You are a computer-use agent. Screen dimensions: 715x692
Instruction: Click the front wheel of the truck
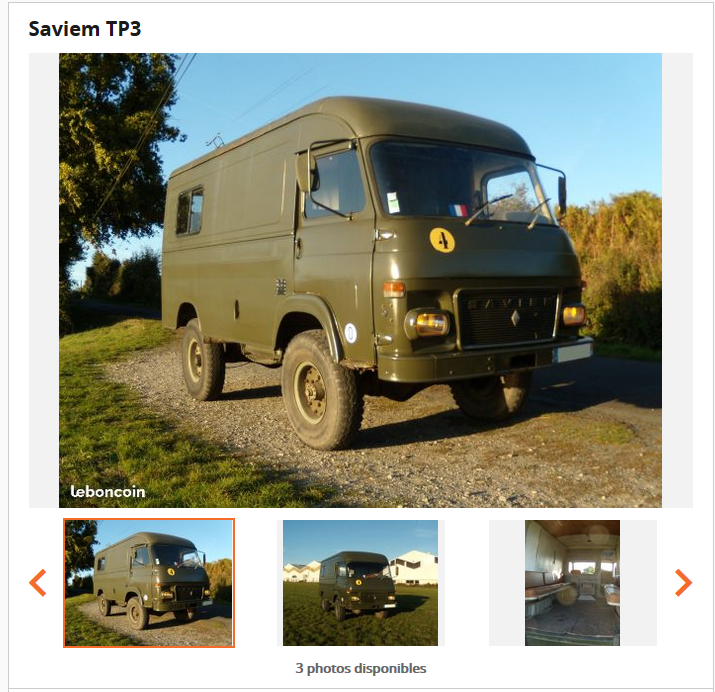(321, 390)
